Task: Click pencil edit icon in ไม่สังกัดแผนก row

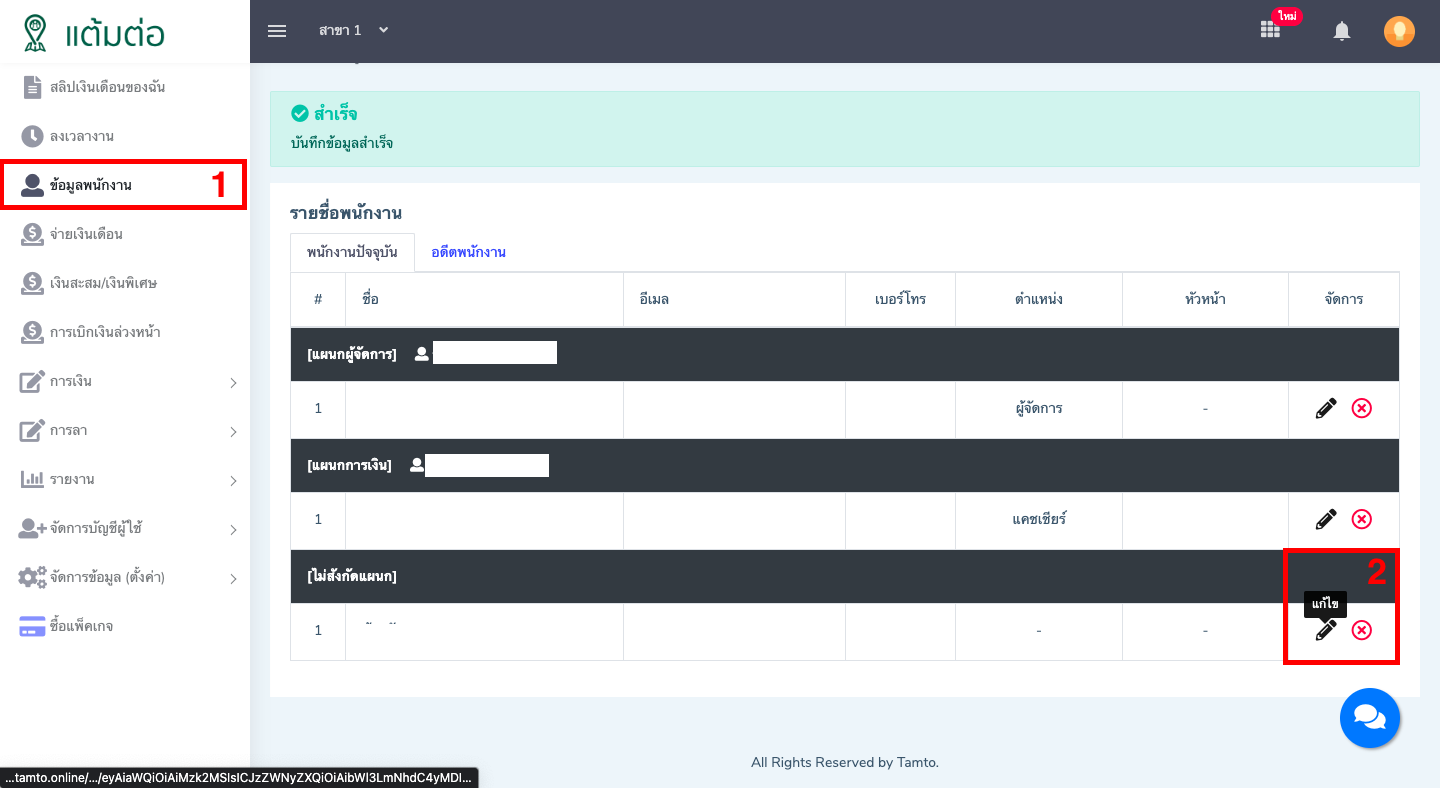Action: pyautogui.click(x=1326, y=630)
